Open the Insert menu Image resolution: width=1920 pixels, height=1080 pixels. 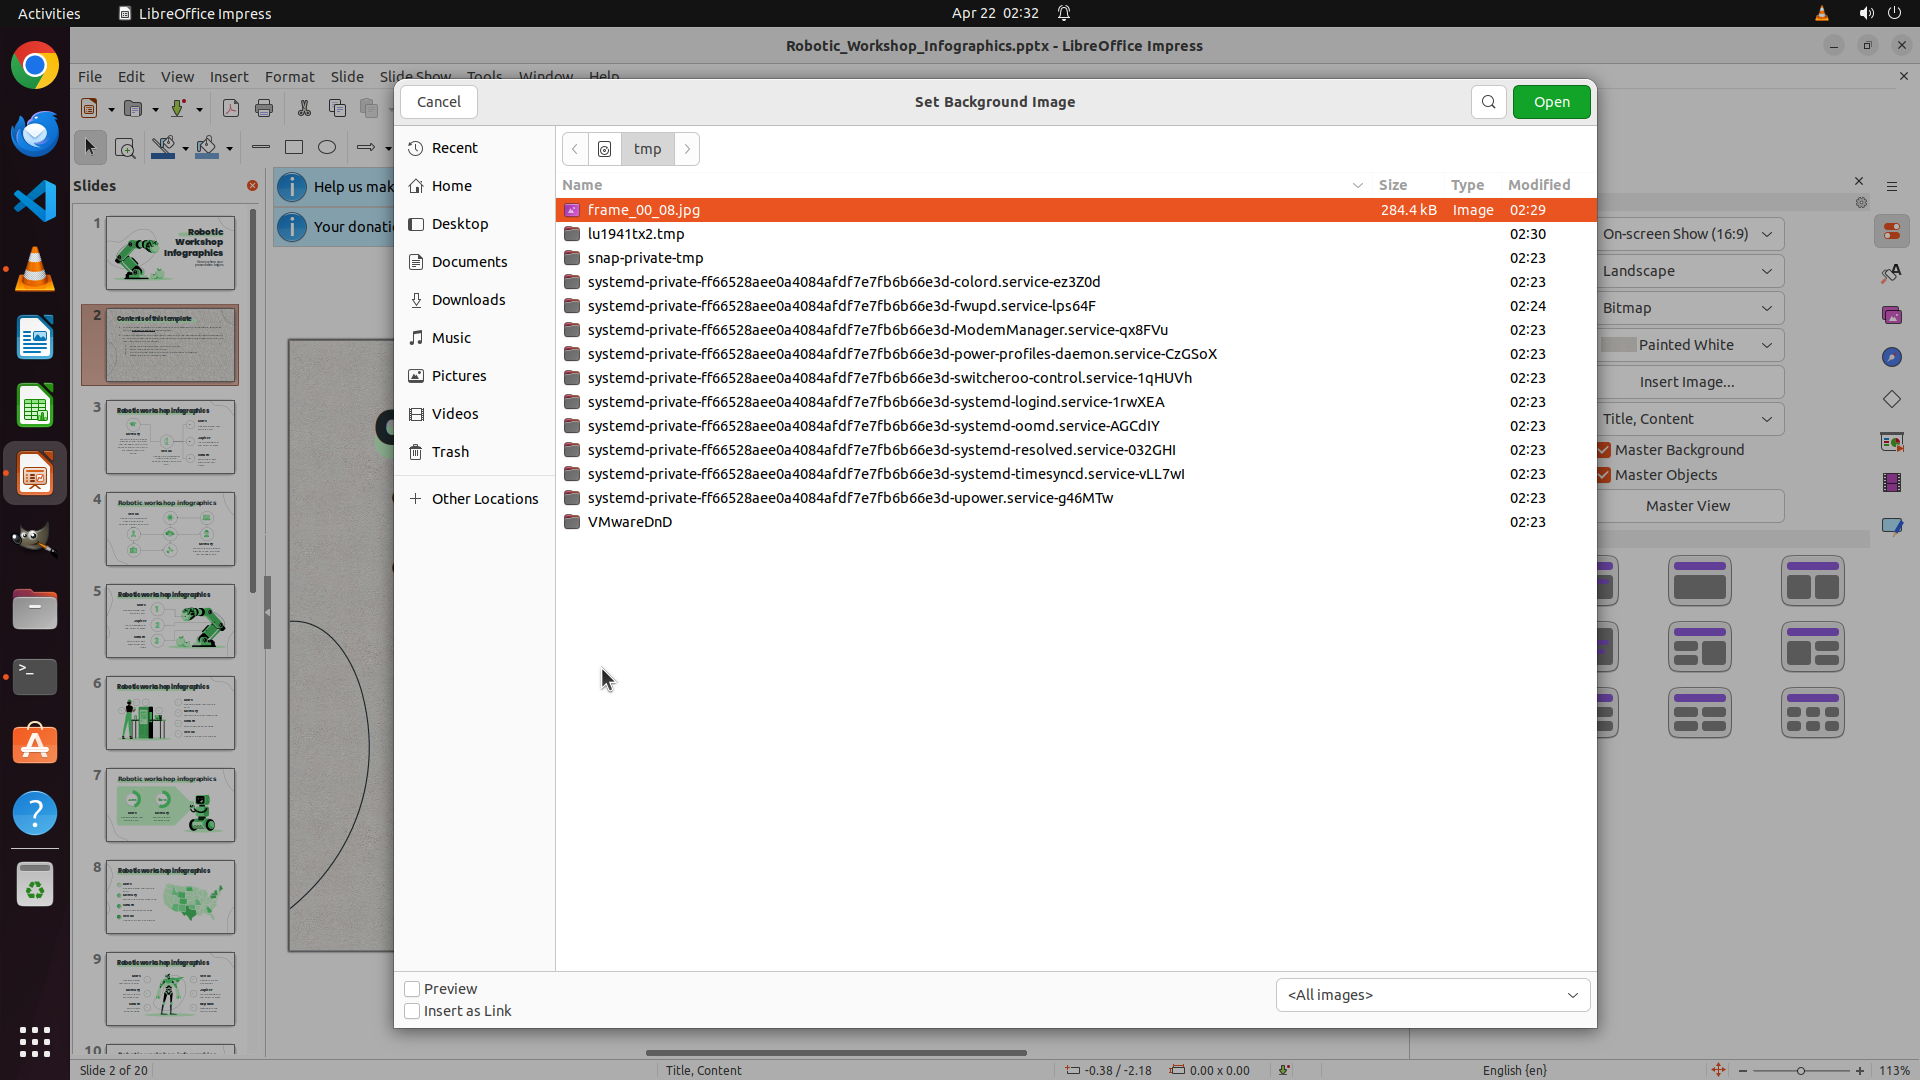coord(229,77)
